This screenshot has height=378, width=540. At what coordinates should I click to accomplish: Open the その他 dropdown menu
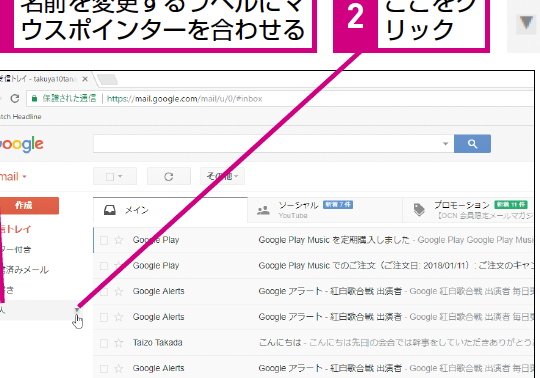tap(222, 177)
